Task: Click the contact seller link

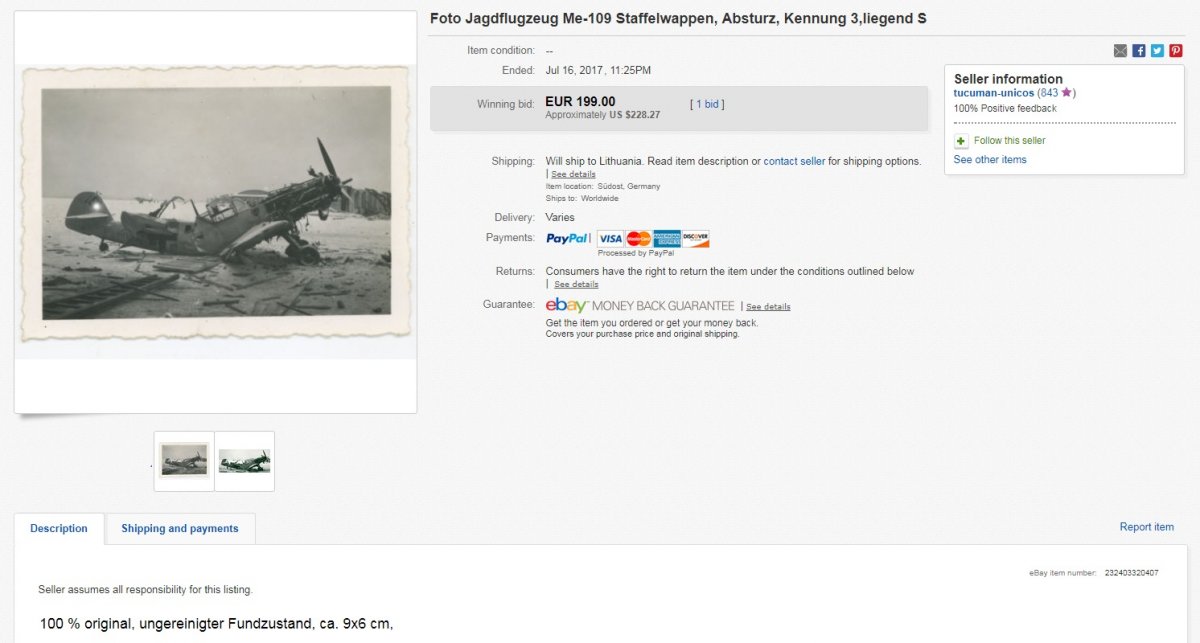Action: click(794, 161)
